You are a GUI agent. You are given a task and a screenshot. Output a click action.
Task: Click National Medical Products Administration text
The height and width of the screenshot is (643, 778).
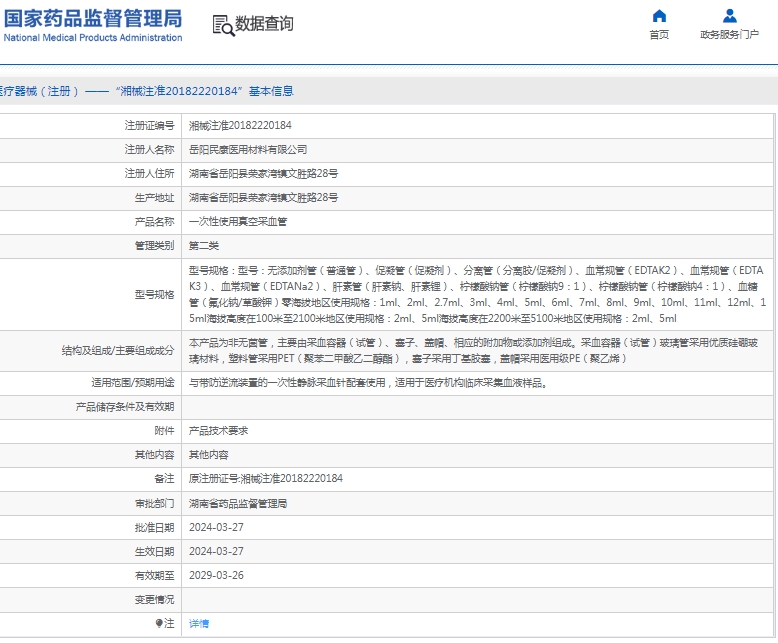click(93, 38)
